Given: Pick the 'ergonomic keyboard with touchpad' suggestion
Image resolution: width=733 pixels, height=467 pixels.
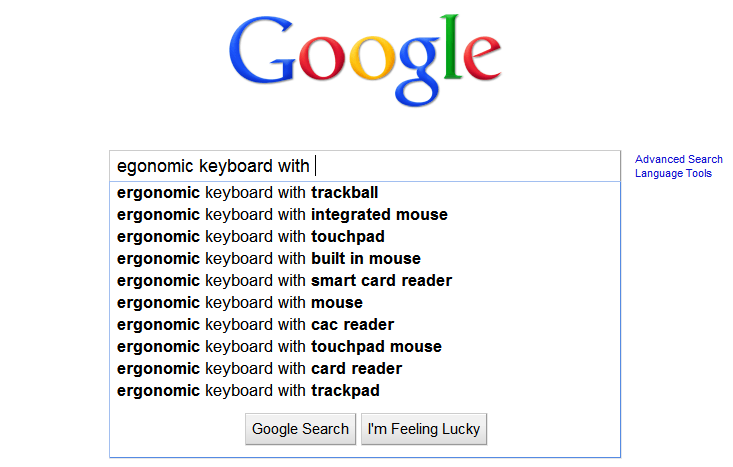Looking at the screenshot, I should tap(250, 236).
